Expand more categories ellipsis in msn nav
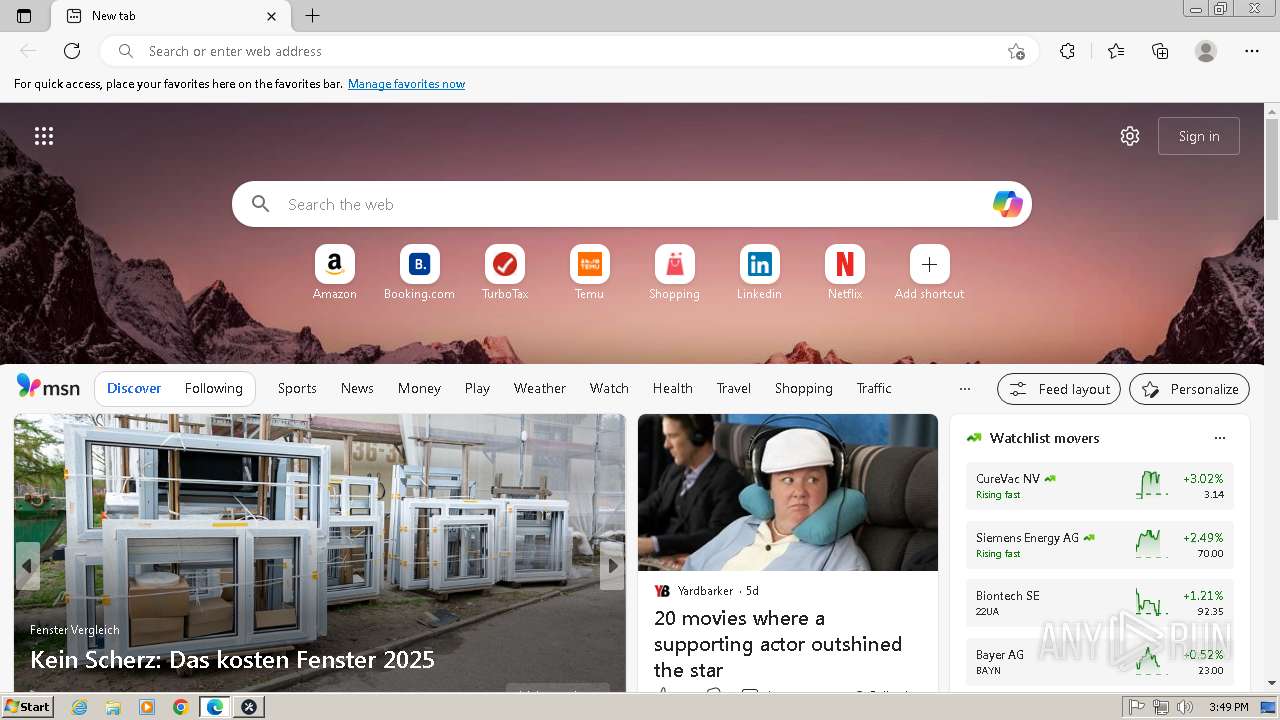1280x720 pixels. pos(964,389)
